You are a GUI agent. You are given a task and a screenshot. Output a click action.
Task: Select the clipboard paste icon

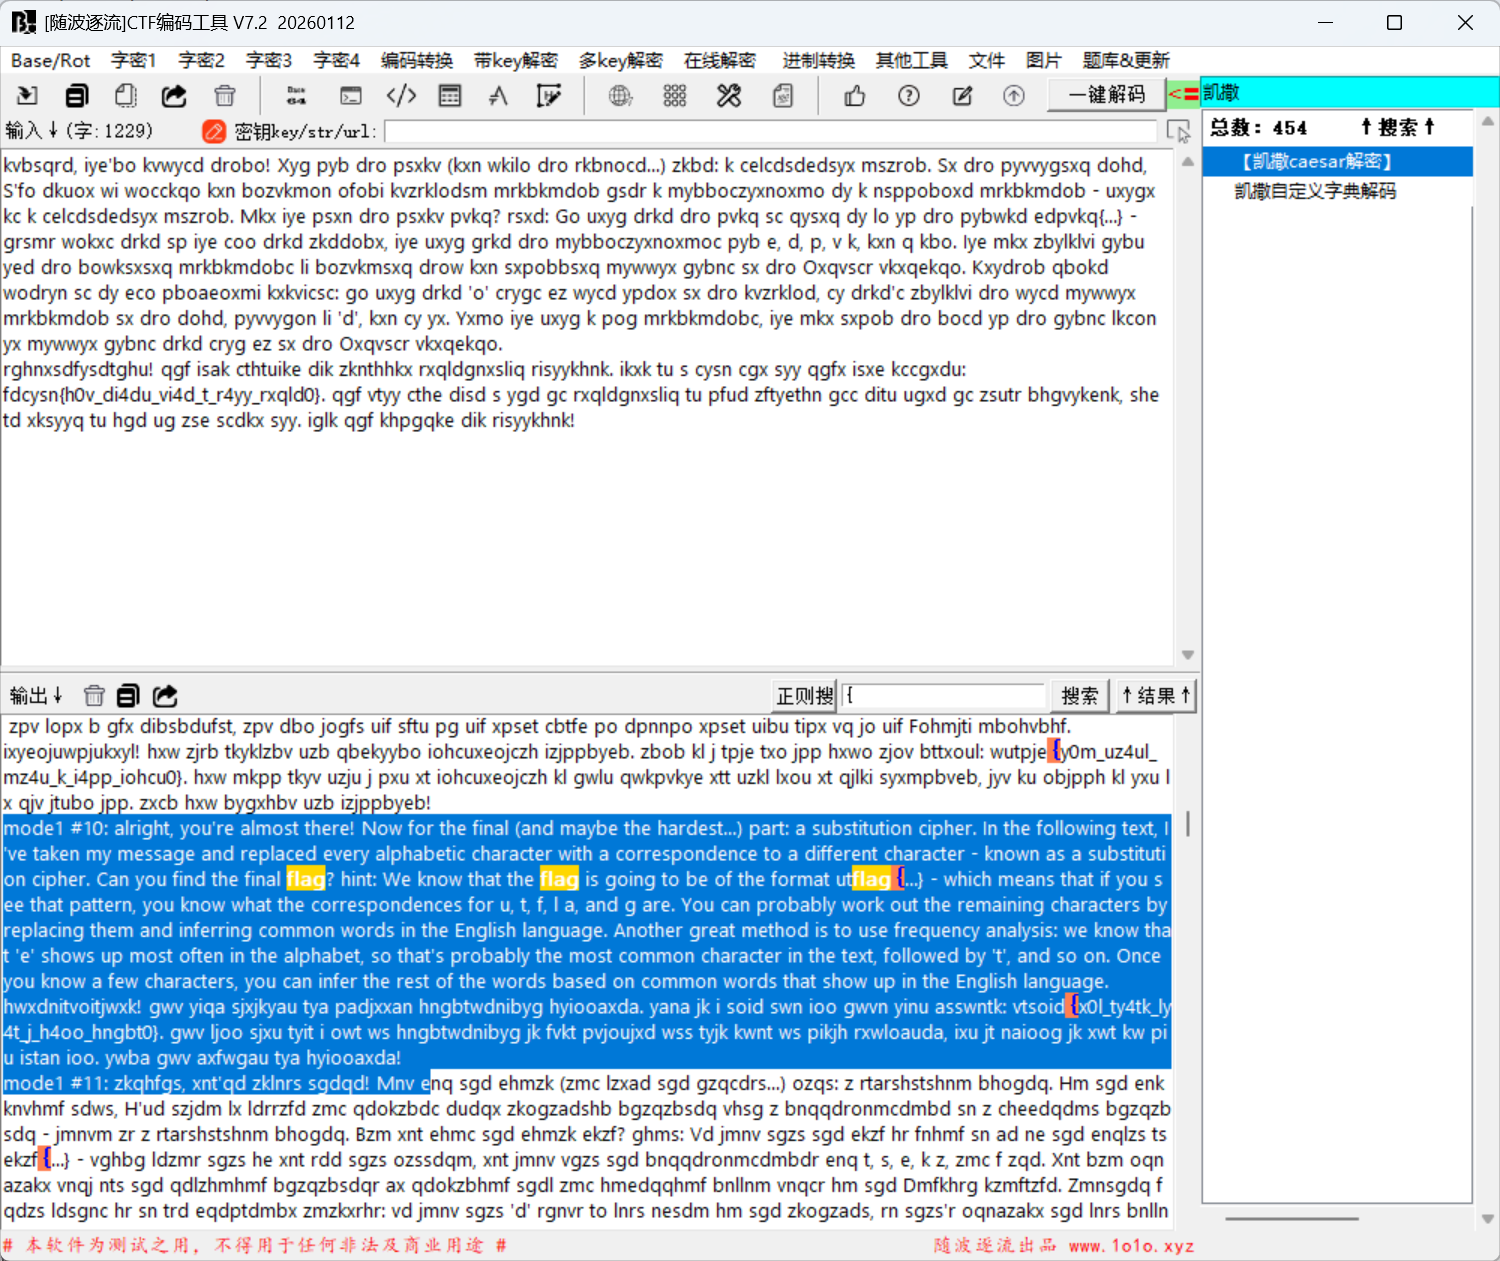[124, 95]
